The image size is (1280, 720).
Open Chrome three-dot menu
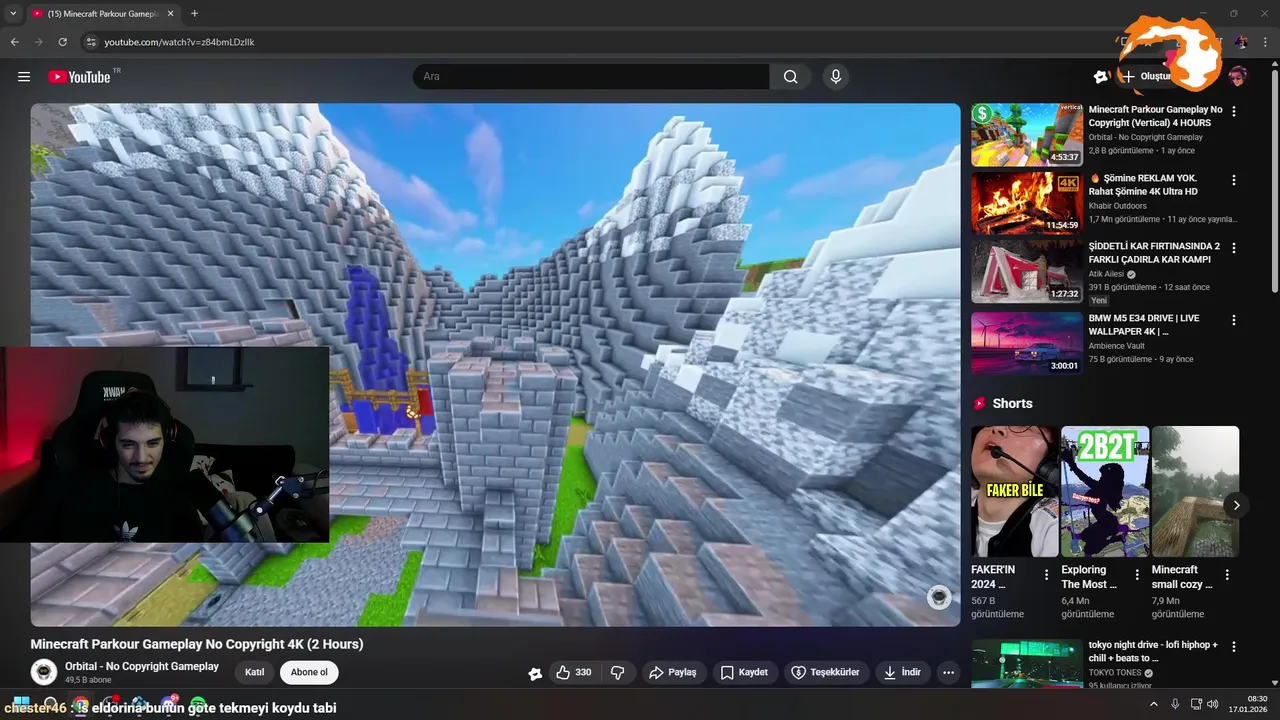pos(1263,42)
